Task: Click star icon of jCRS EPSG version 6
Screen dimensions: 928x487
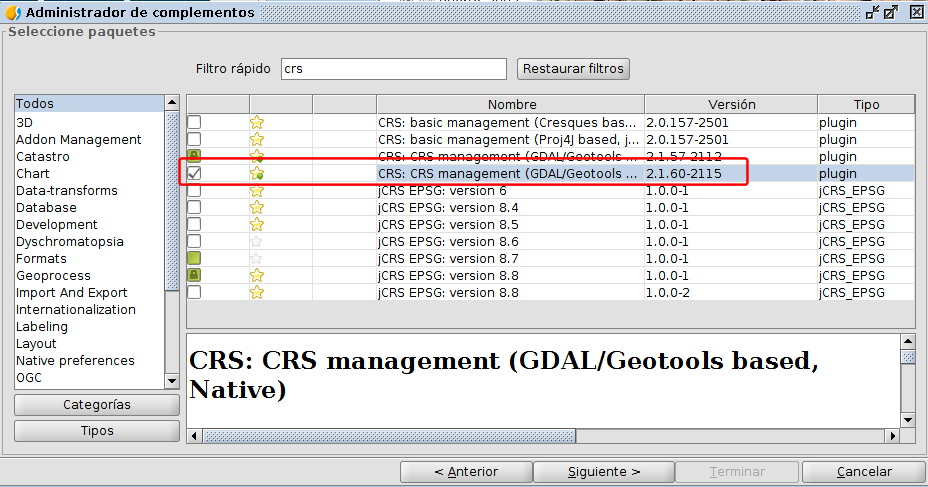Action: click(256, 191)
